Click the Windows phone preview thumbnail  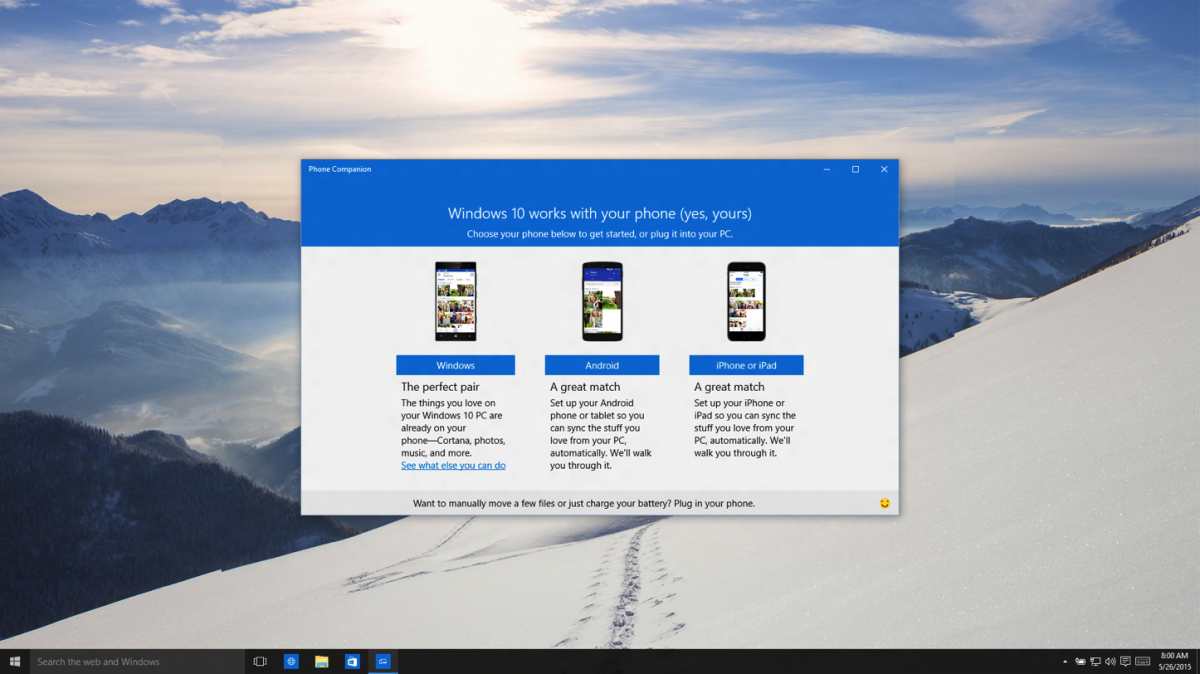(x=456, y=300)
